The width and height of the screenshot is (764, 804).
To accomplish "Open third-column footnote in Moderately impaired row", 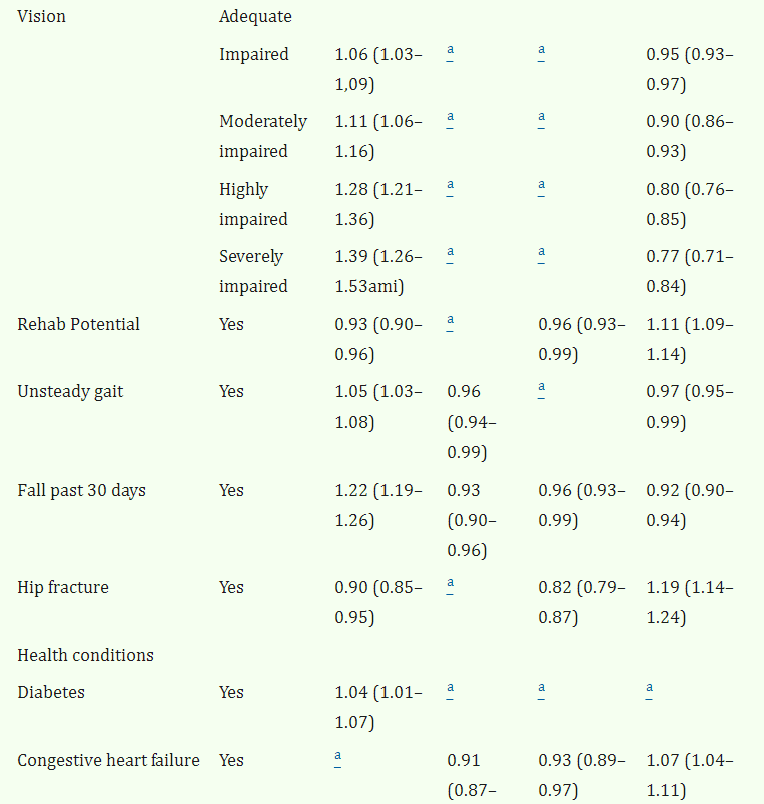I will [541, 119].
